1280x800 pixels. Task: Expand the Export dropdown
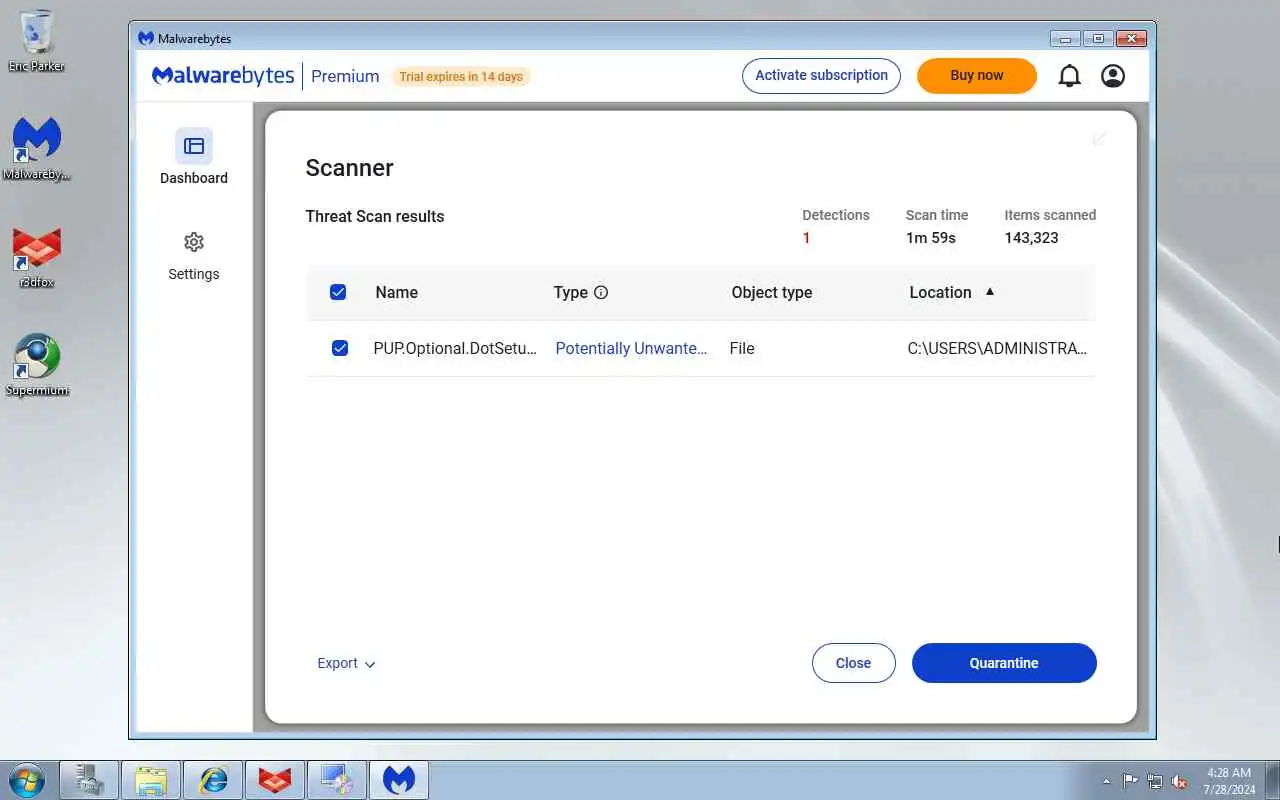click(346, 663)
